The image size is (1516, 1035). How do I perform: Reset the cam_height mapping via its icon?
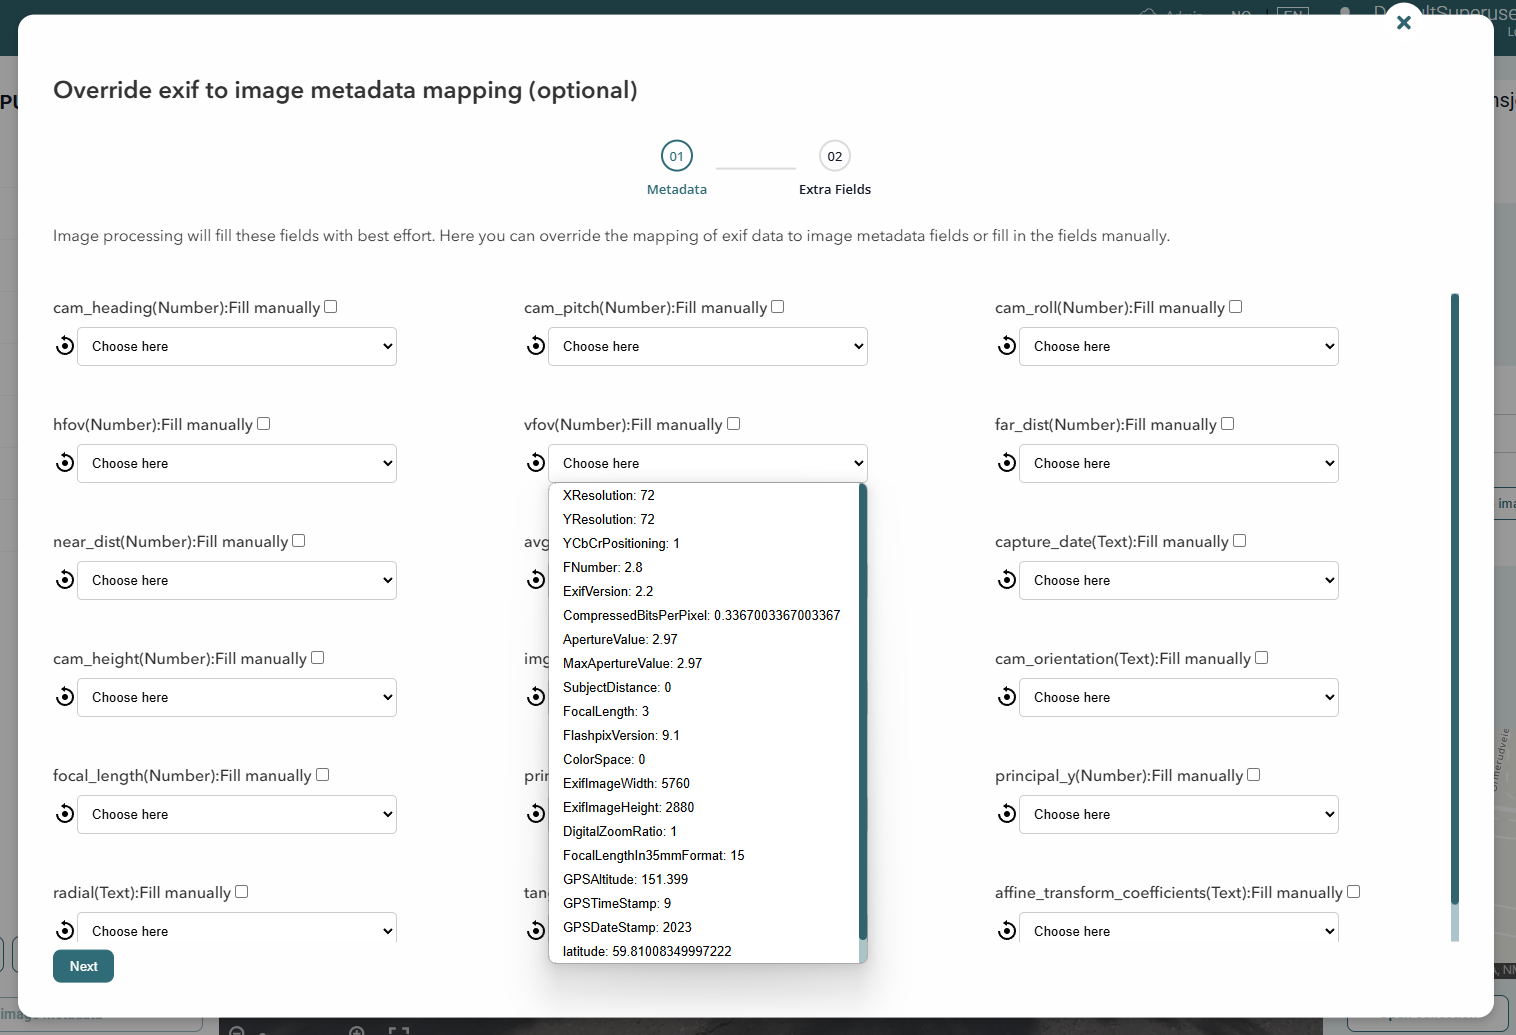click(x=65, y=697)
